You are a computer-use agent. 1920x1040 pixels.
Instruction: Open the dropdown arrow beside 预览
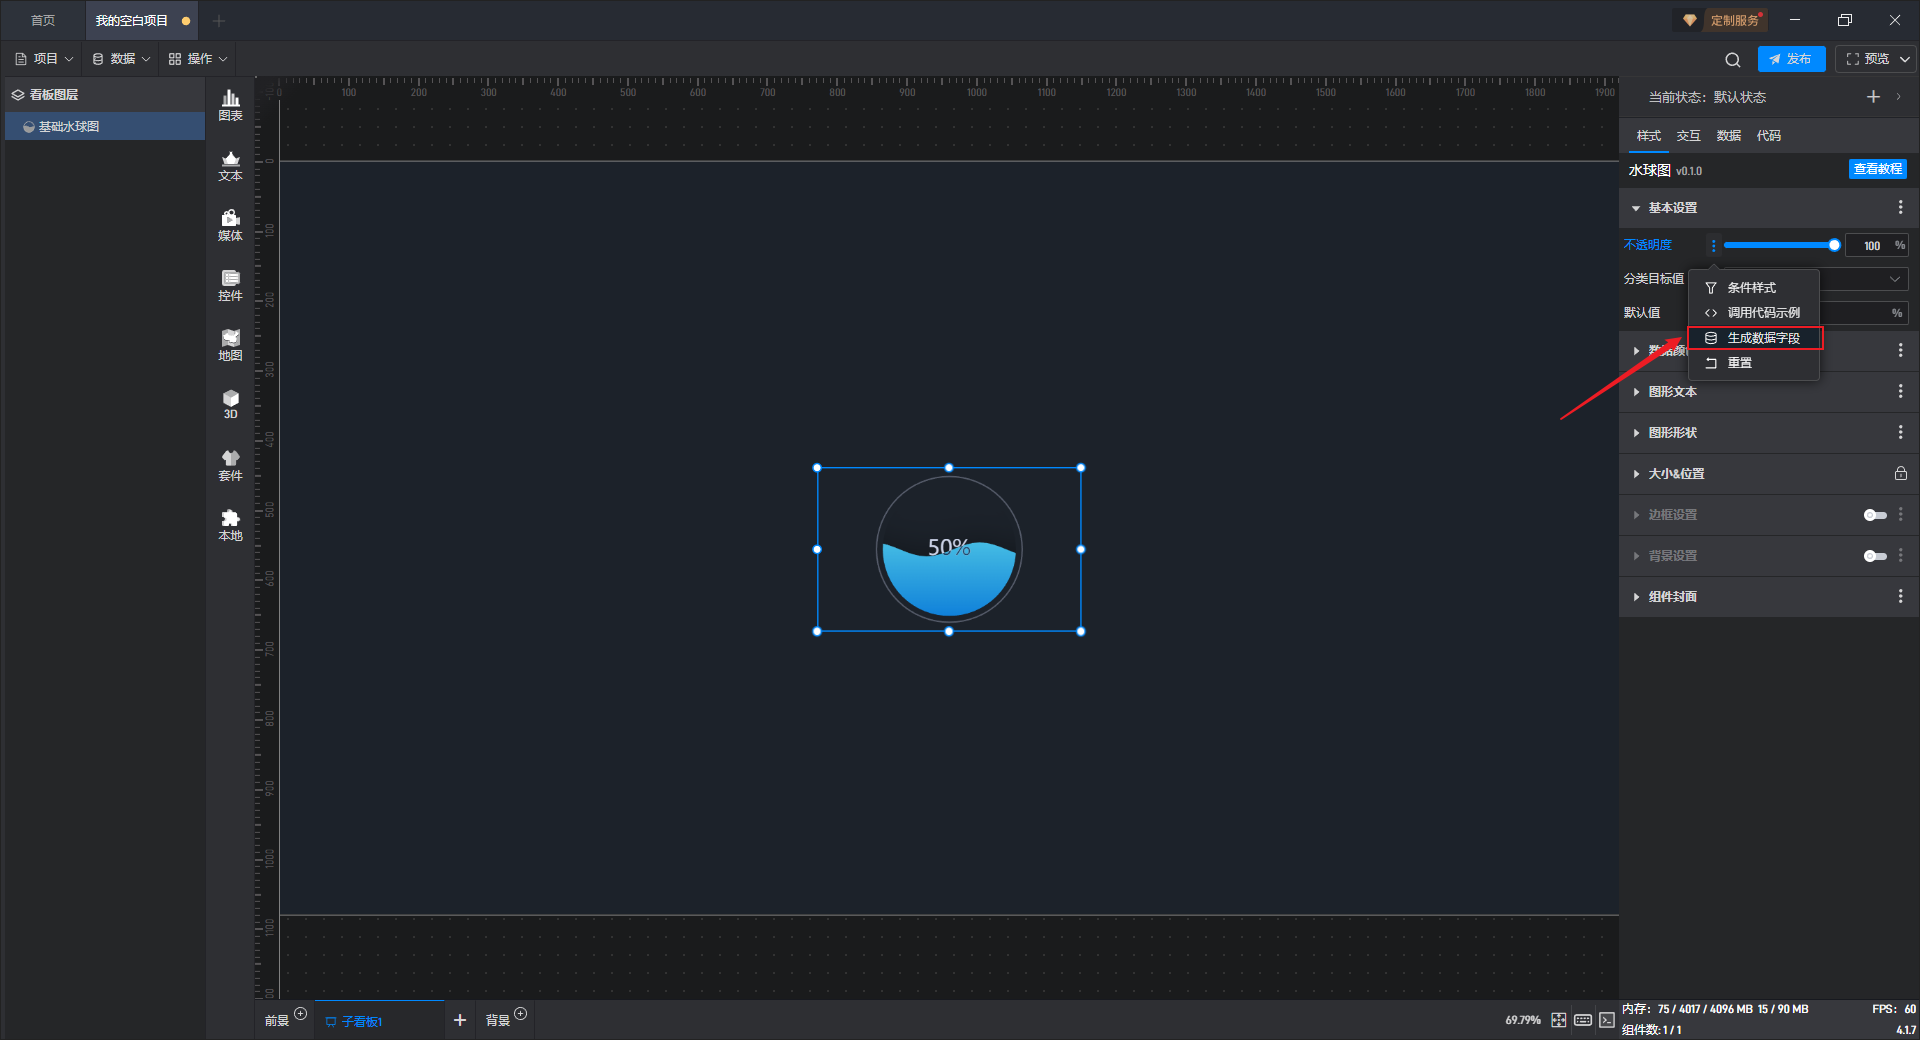[1905, 59]
